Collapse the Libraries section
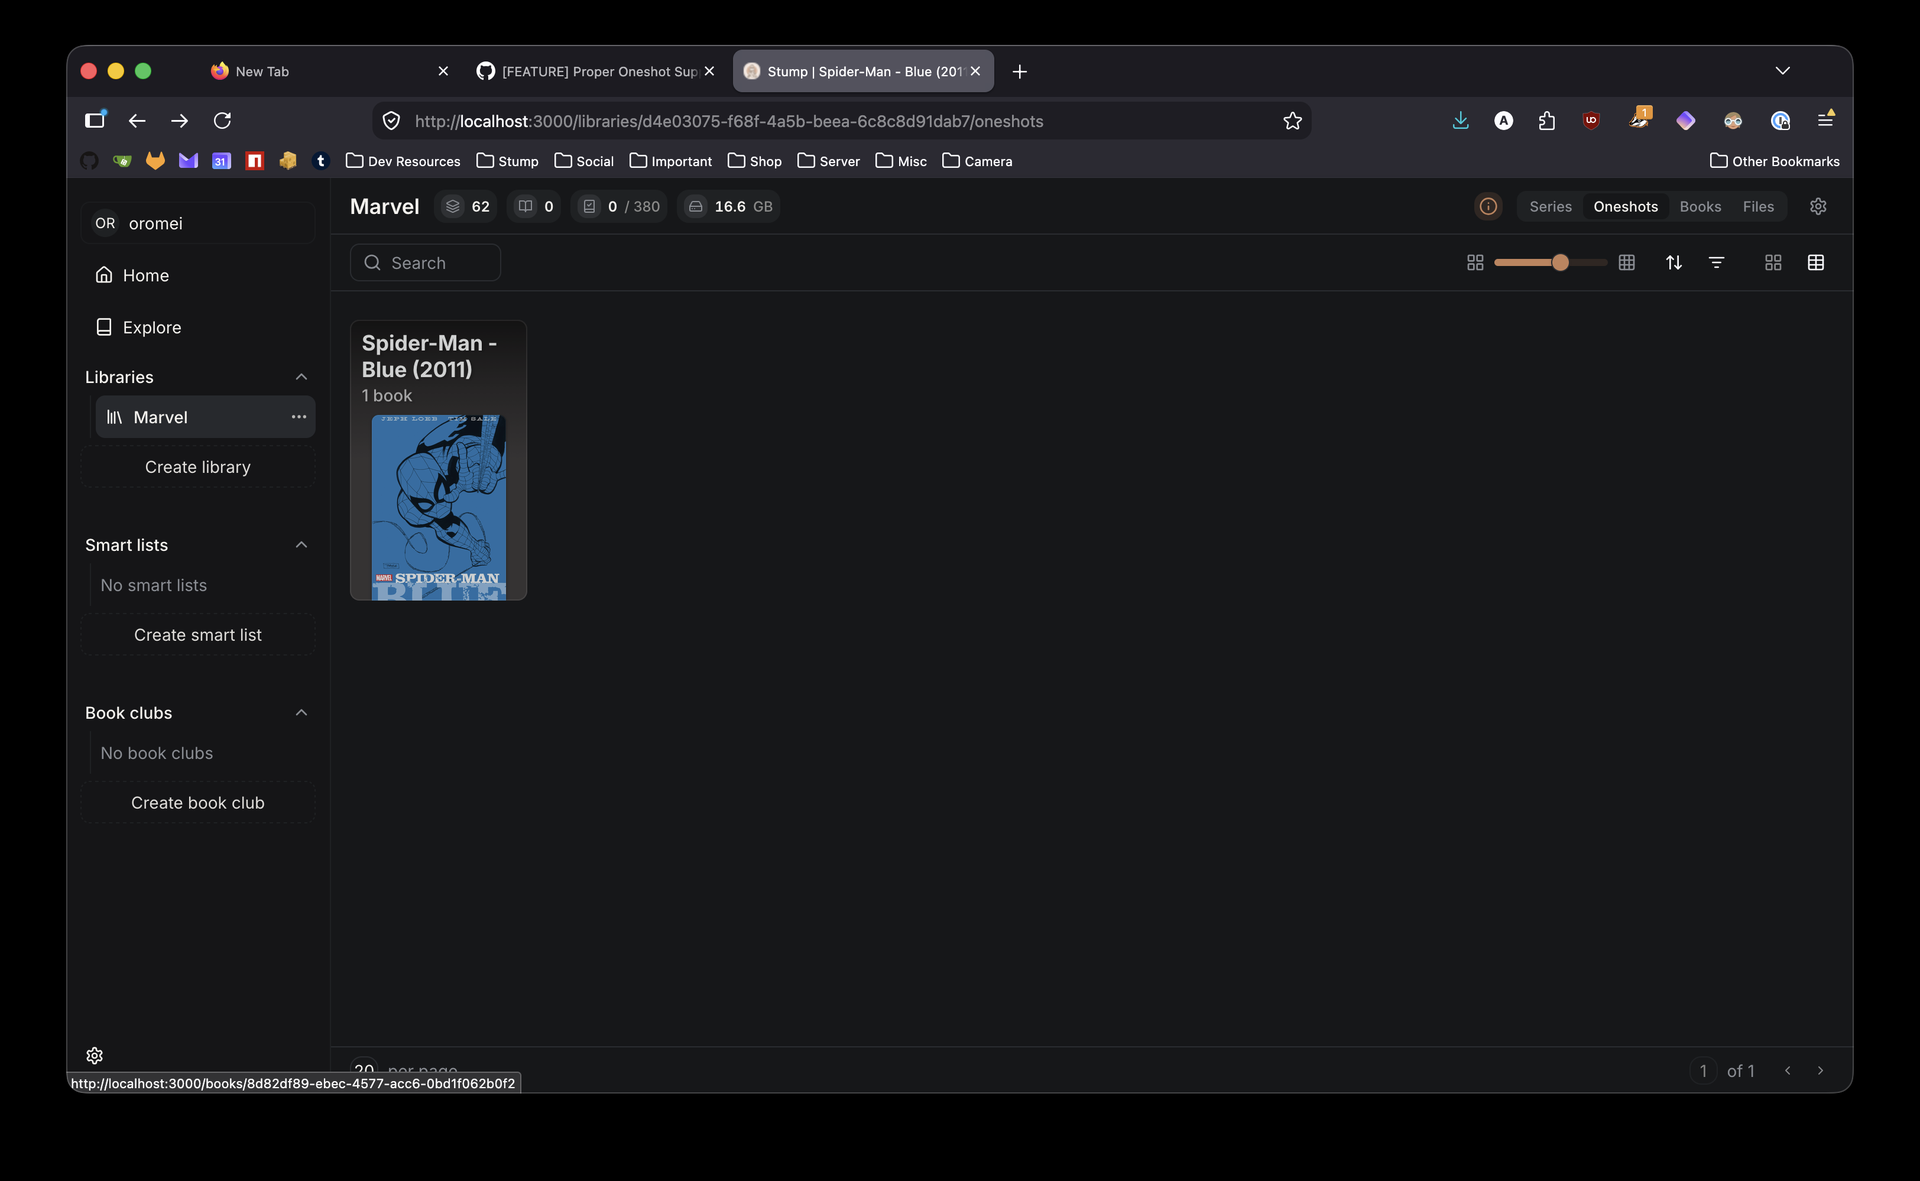 [301, 377]
